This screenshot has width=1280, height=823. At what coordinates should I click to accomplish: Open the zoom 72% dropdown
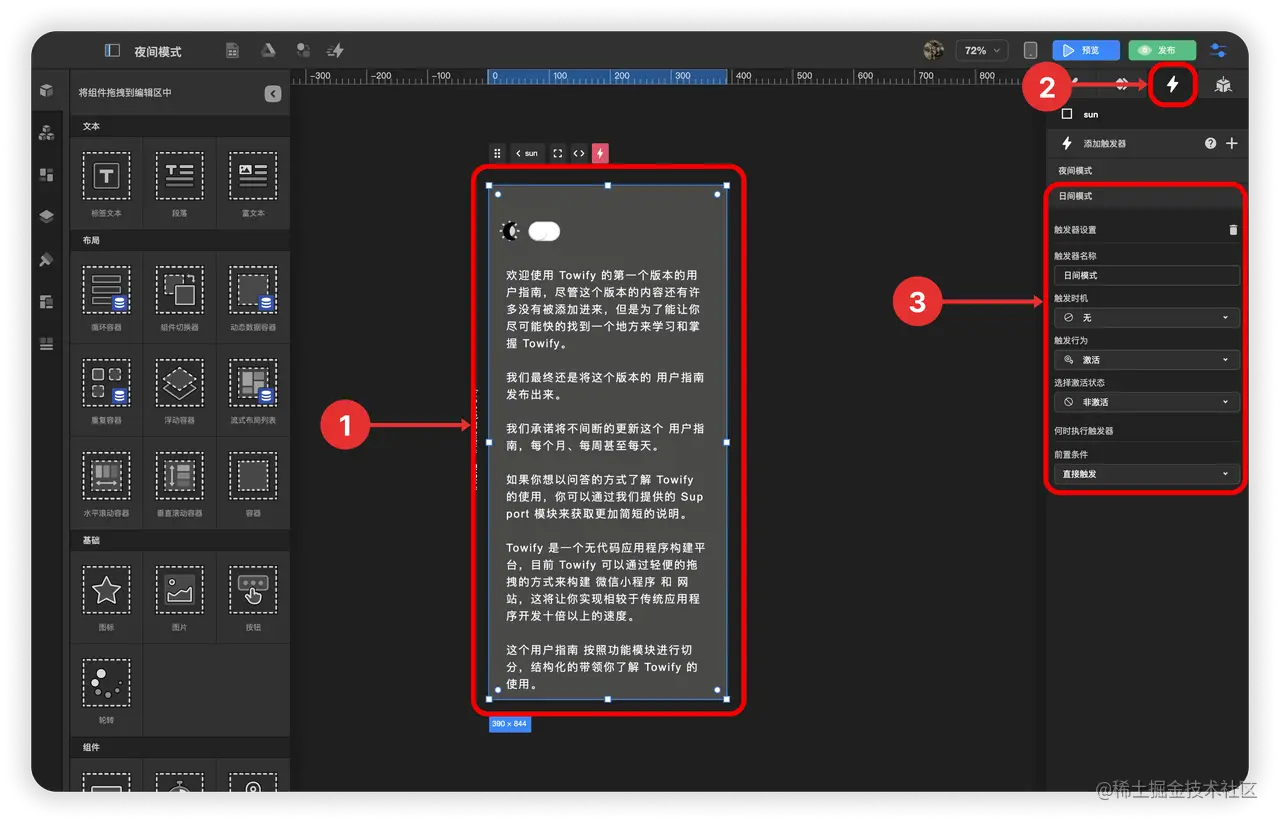(981, 50)
